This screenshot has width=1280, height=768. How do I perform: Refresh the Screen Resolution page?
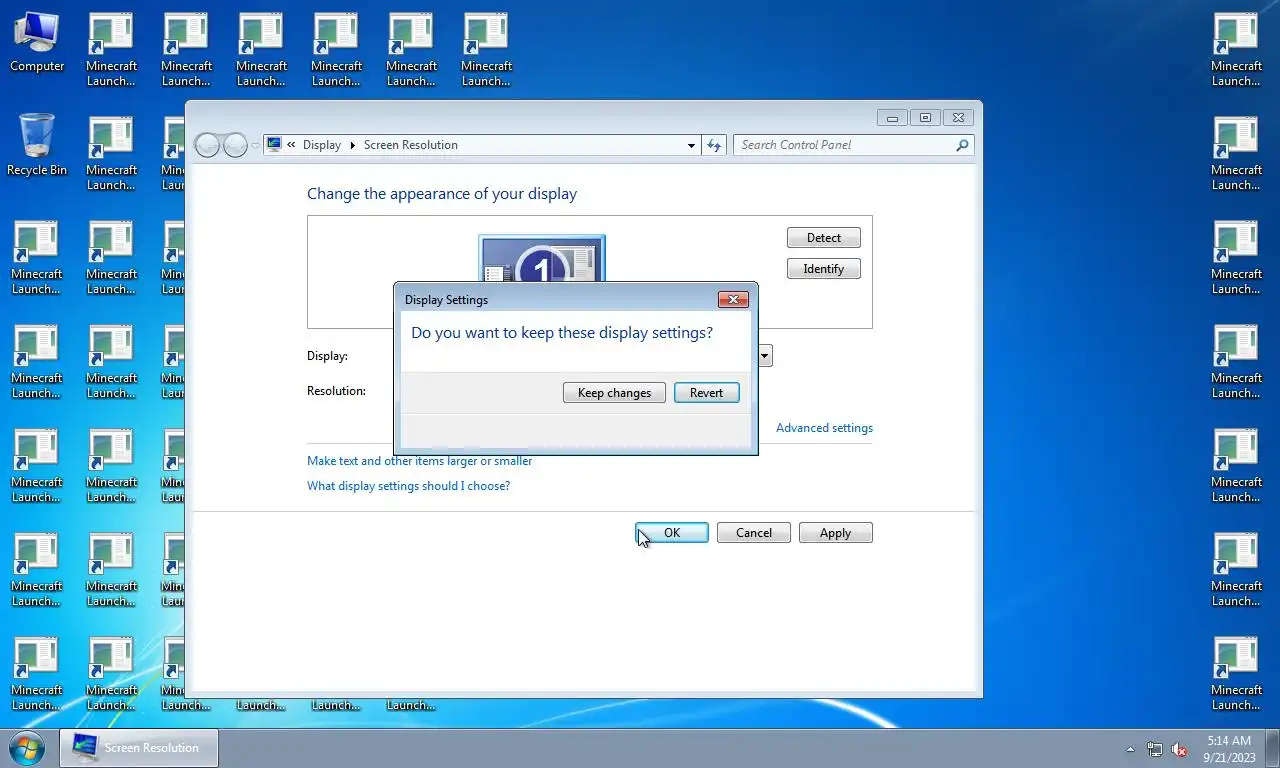[x=714, y=145]
